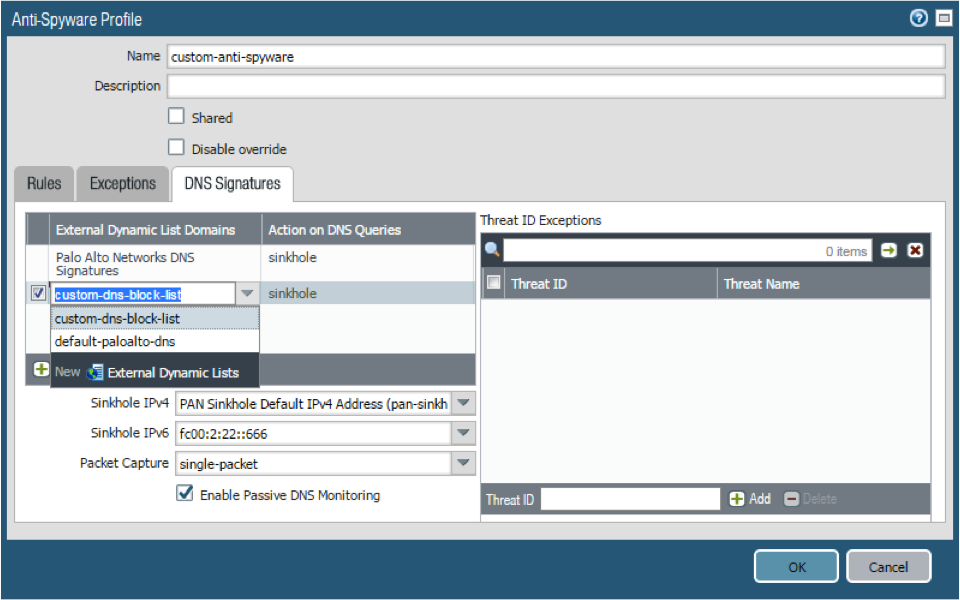
Task: Expand the Packet Capture dropdown arrow
Action: point(463,463)
